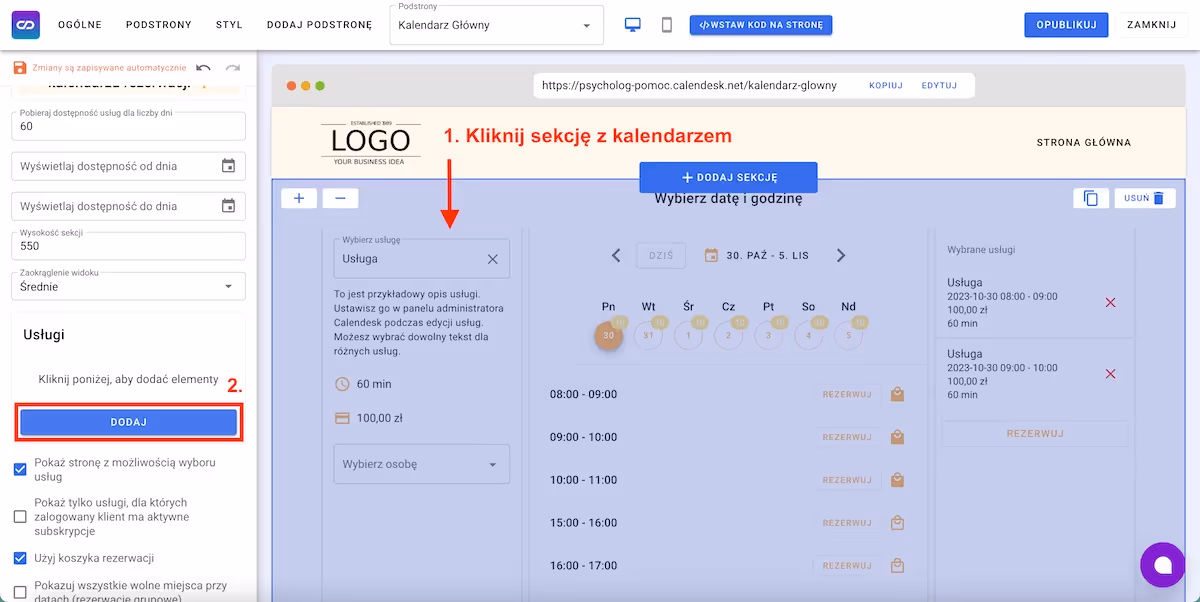Click the redo arrow icon
Screen dimensions: 1200x602
point(233,68)
